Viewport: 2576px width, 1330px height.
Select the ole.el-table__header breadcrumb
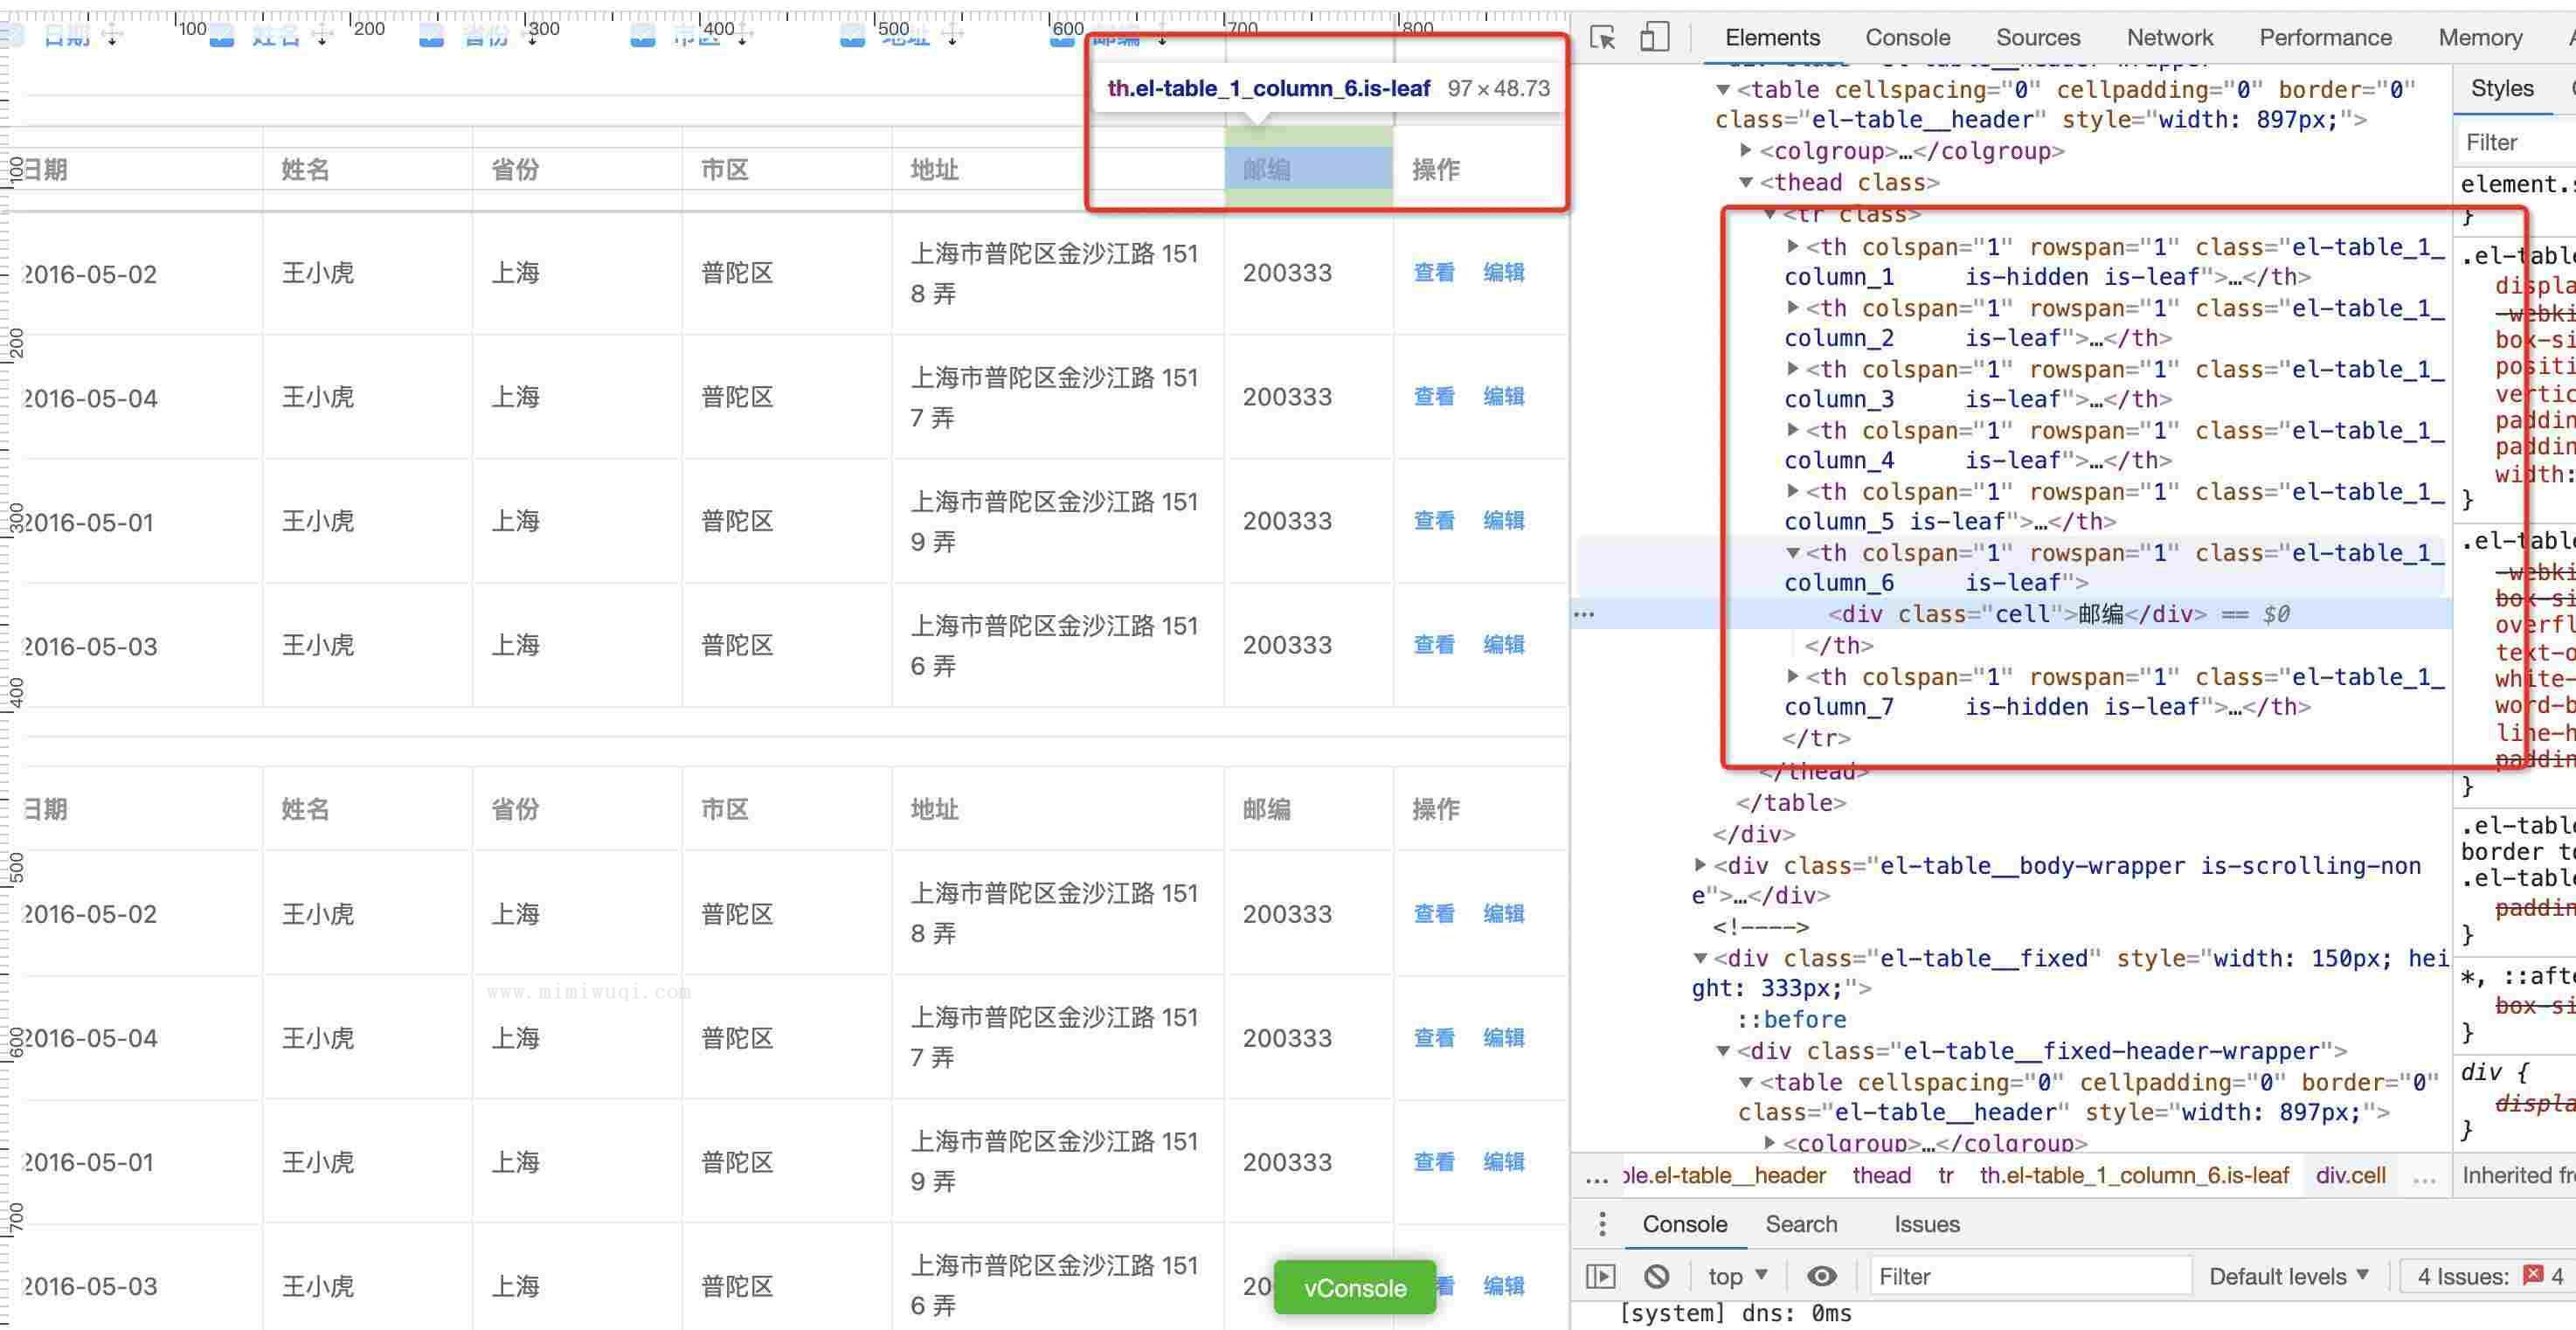click(x=1724, y=1176)
